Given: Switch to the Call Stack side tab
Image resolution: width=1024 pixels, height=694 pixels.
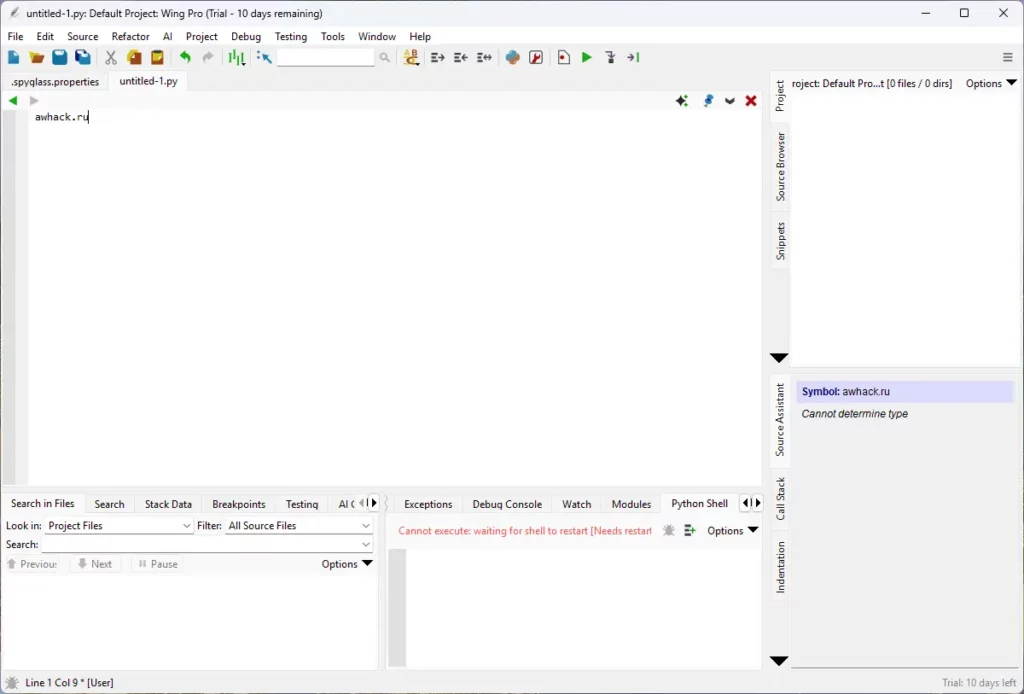Looking at the screenshot, I should (x=780, y=499).
